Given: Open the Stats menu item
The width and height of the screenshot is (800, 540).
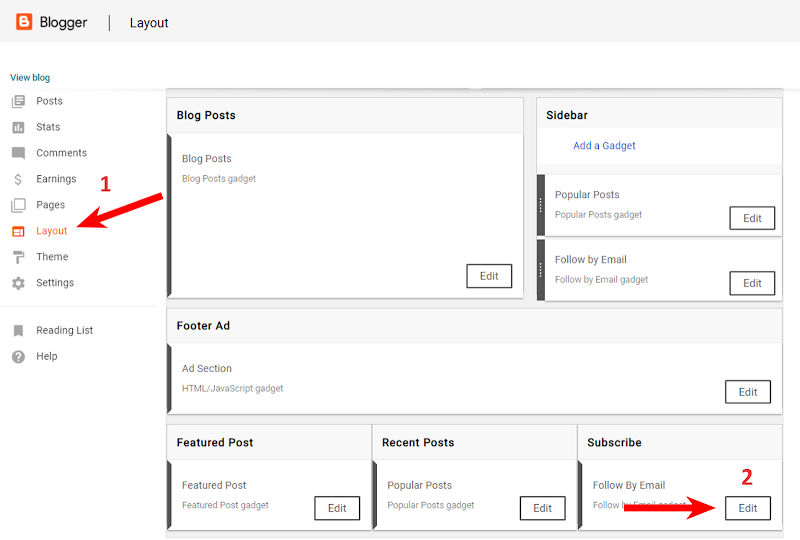Looking at the screenshot, I should tap(48, 127).
